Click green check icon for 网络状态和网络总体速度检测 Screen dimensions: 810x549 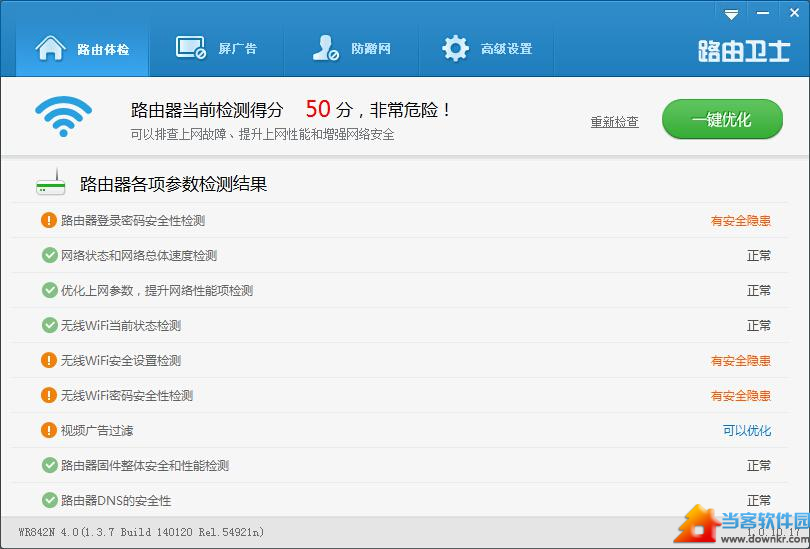[50, 255]
